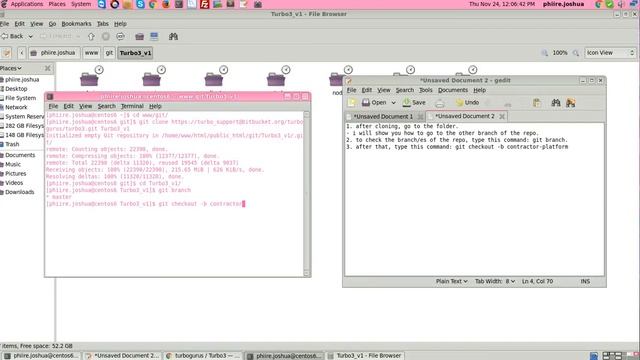Select Downloads in the Places sidebar

[20, 192]
